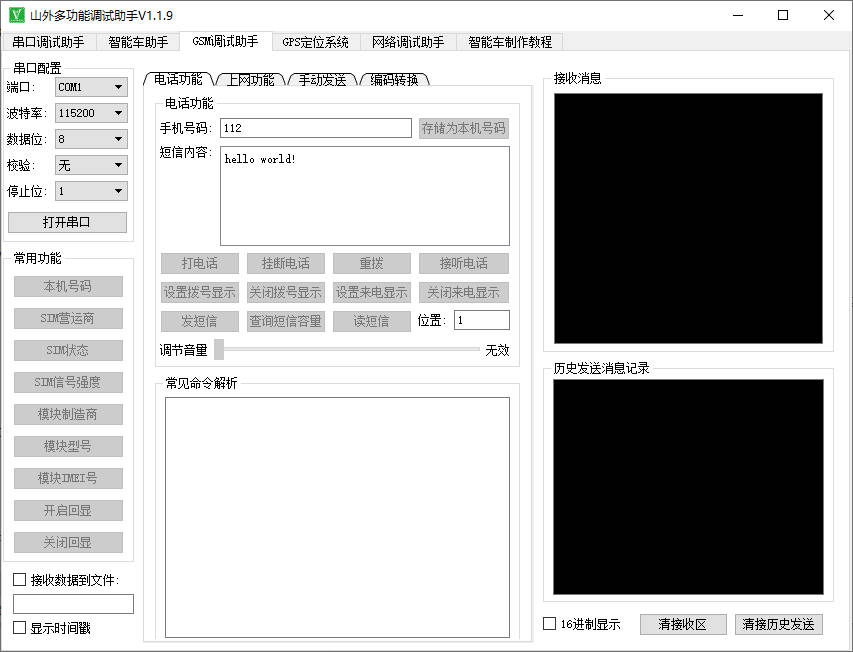This screenshot has width=853, height=652.
Task: Click the 历史发送消息记录 display area
Action: [688, 487]
